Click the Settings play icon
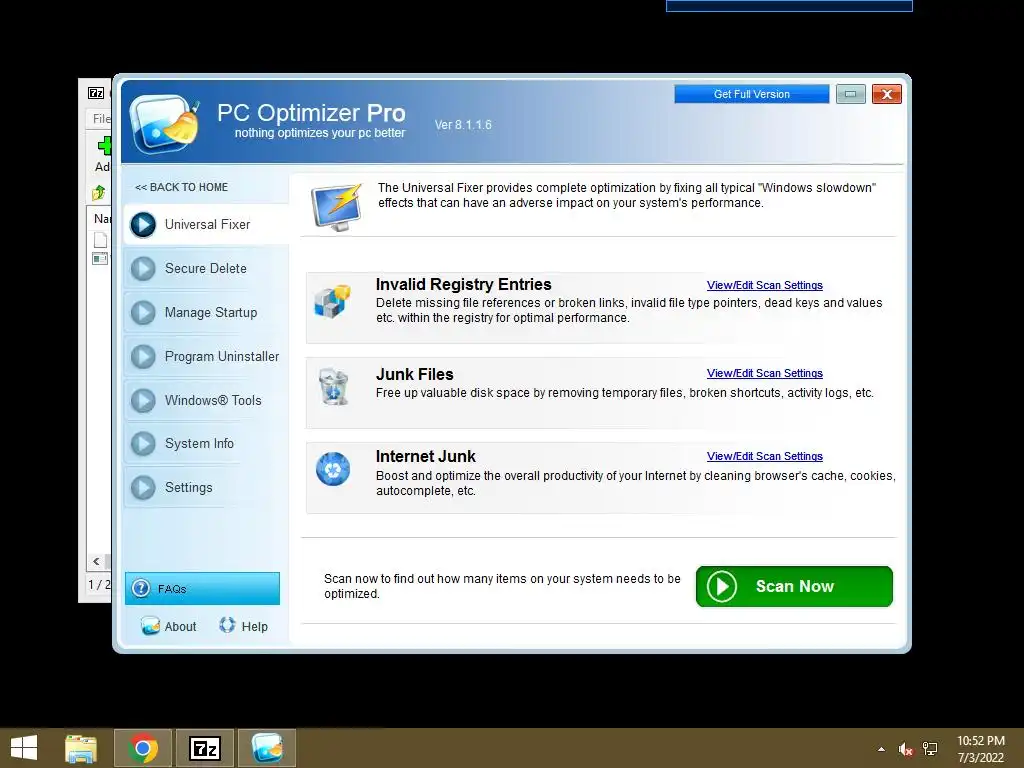Image resolution: width=1024 pixels, height=768 pixels. tap(143, 488)
